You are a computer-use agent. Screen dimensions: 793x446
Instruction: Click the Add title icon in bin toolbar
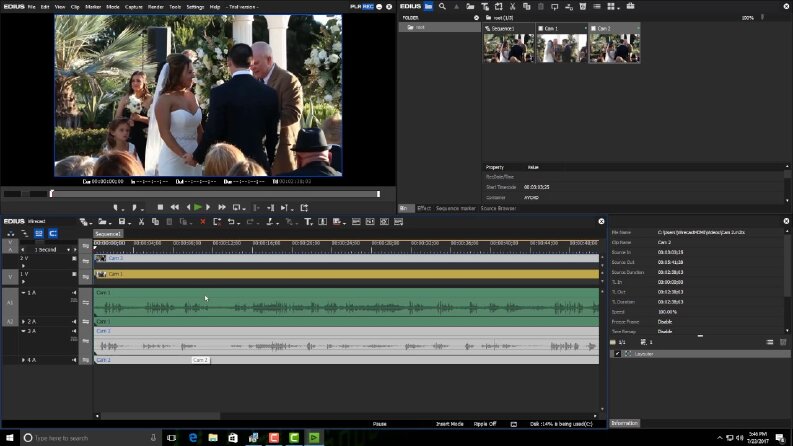tap(484, 6)
